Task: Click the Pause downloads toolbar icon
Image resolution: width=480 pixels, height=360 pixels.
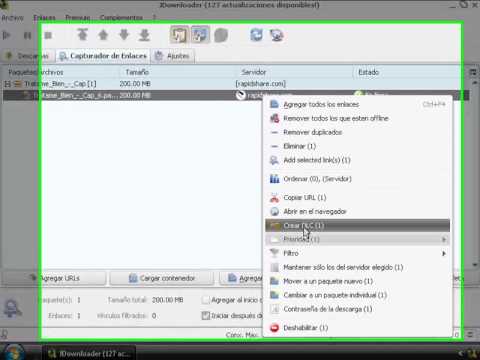Action: click(28, 35)
